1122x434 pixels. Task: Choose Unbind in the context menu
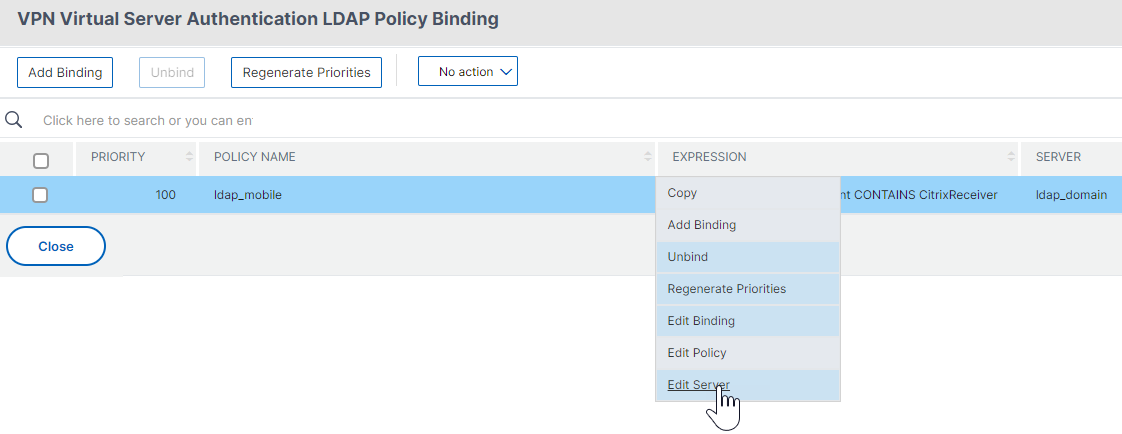pyautogui.click(x=748, y=257)
